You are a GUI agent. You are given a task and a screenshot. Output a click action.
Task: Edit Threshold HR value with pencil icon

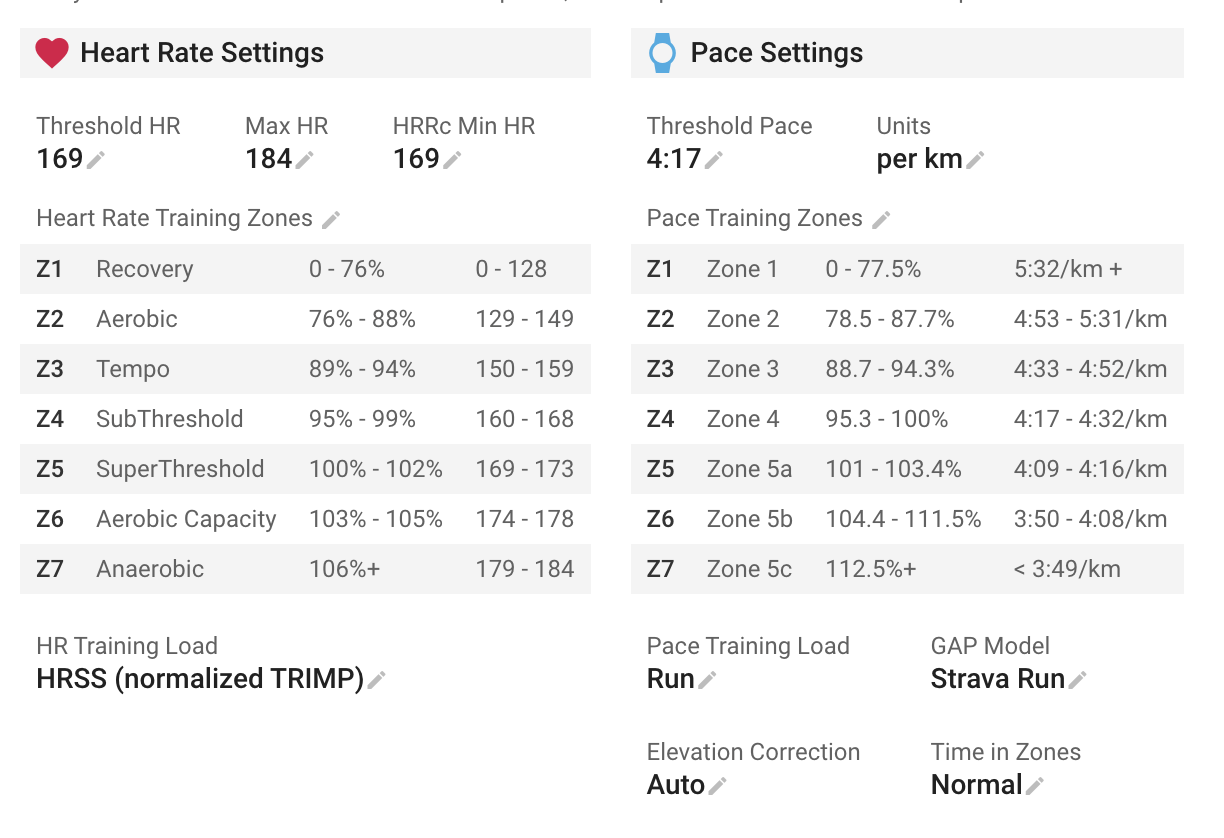96,160
